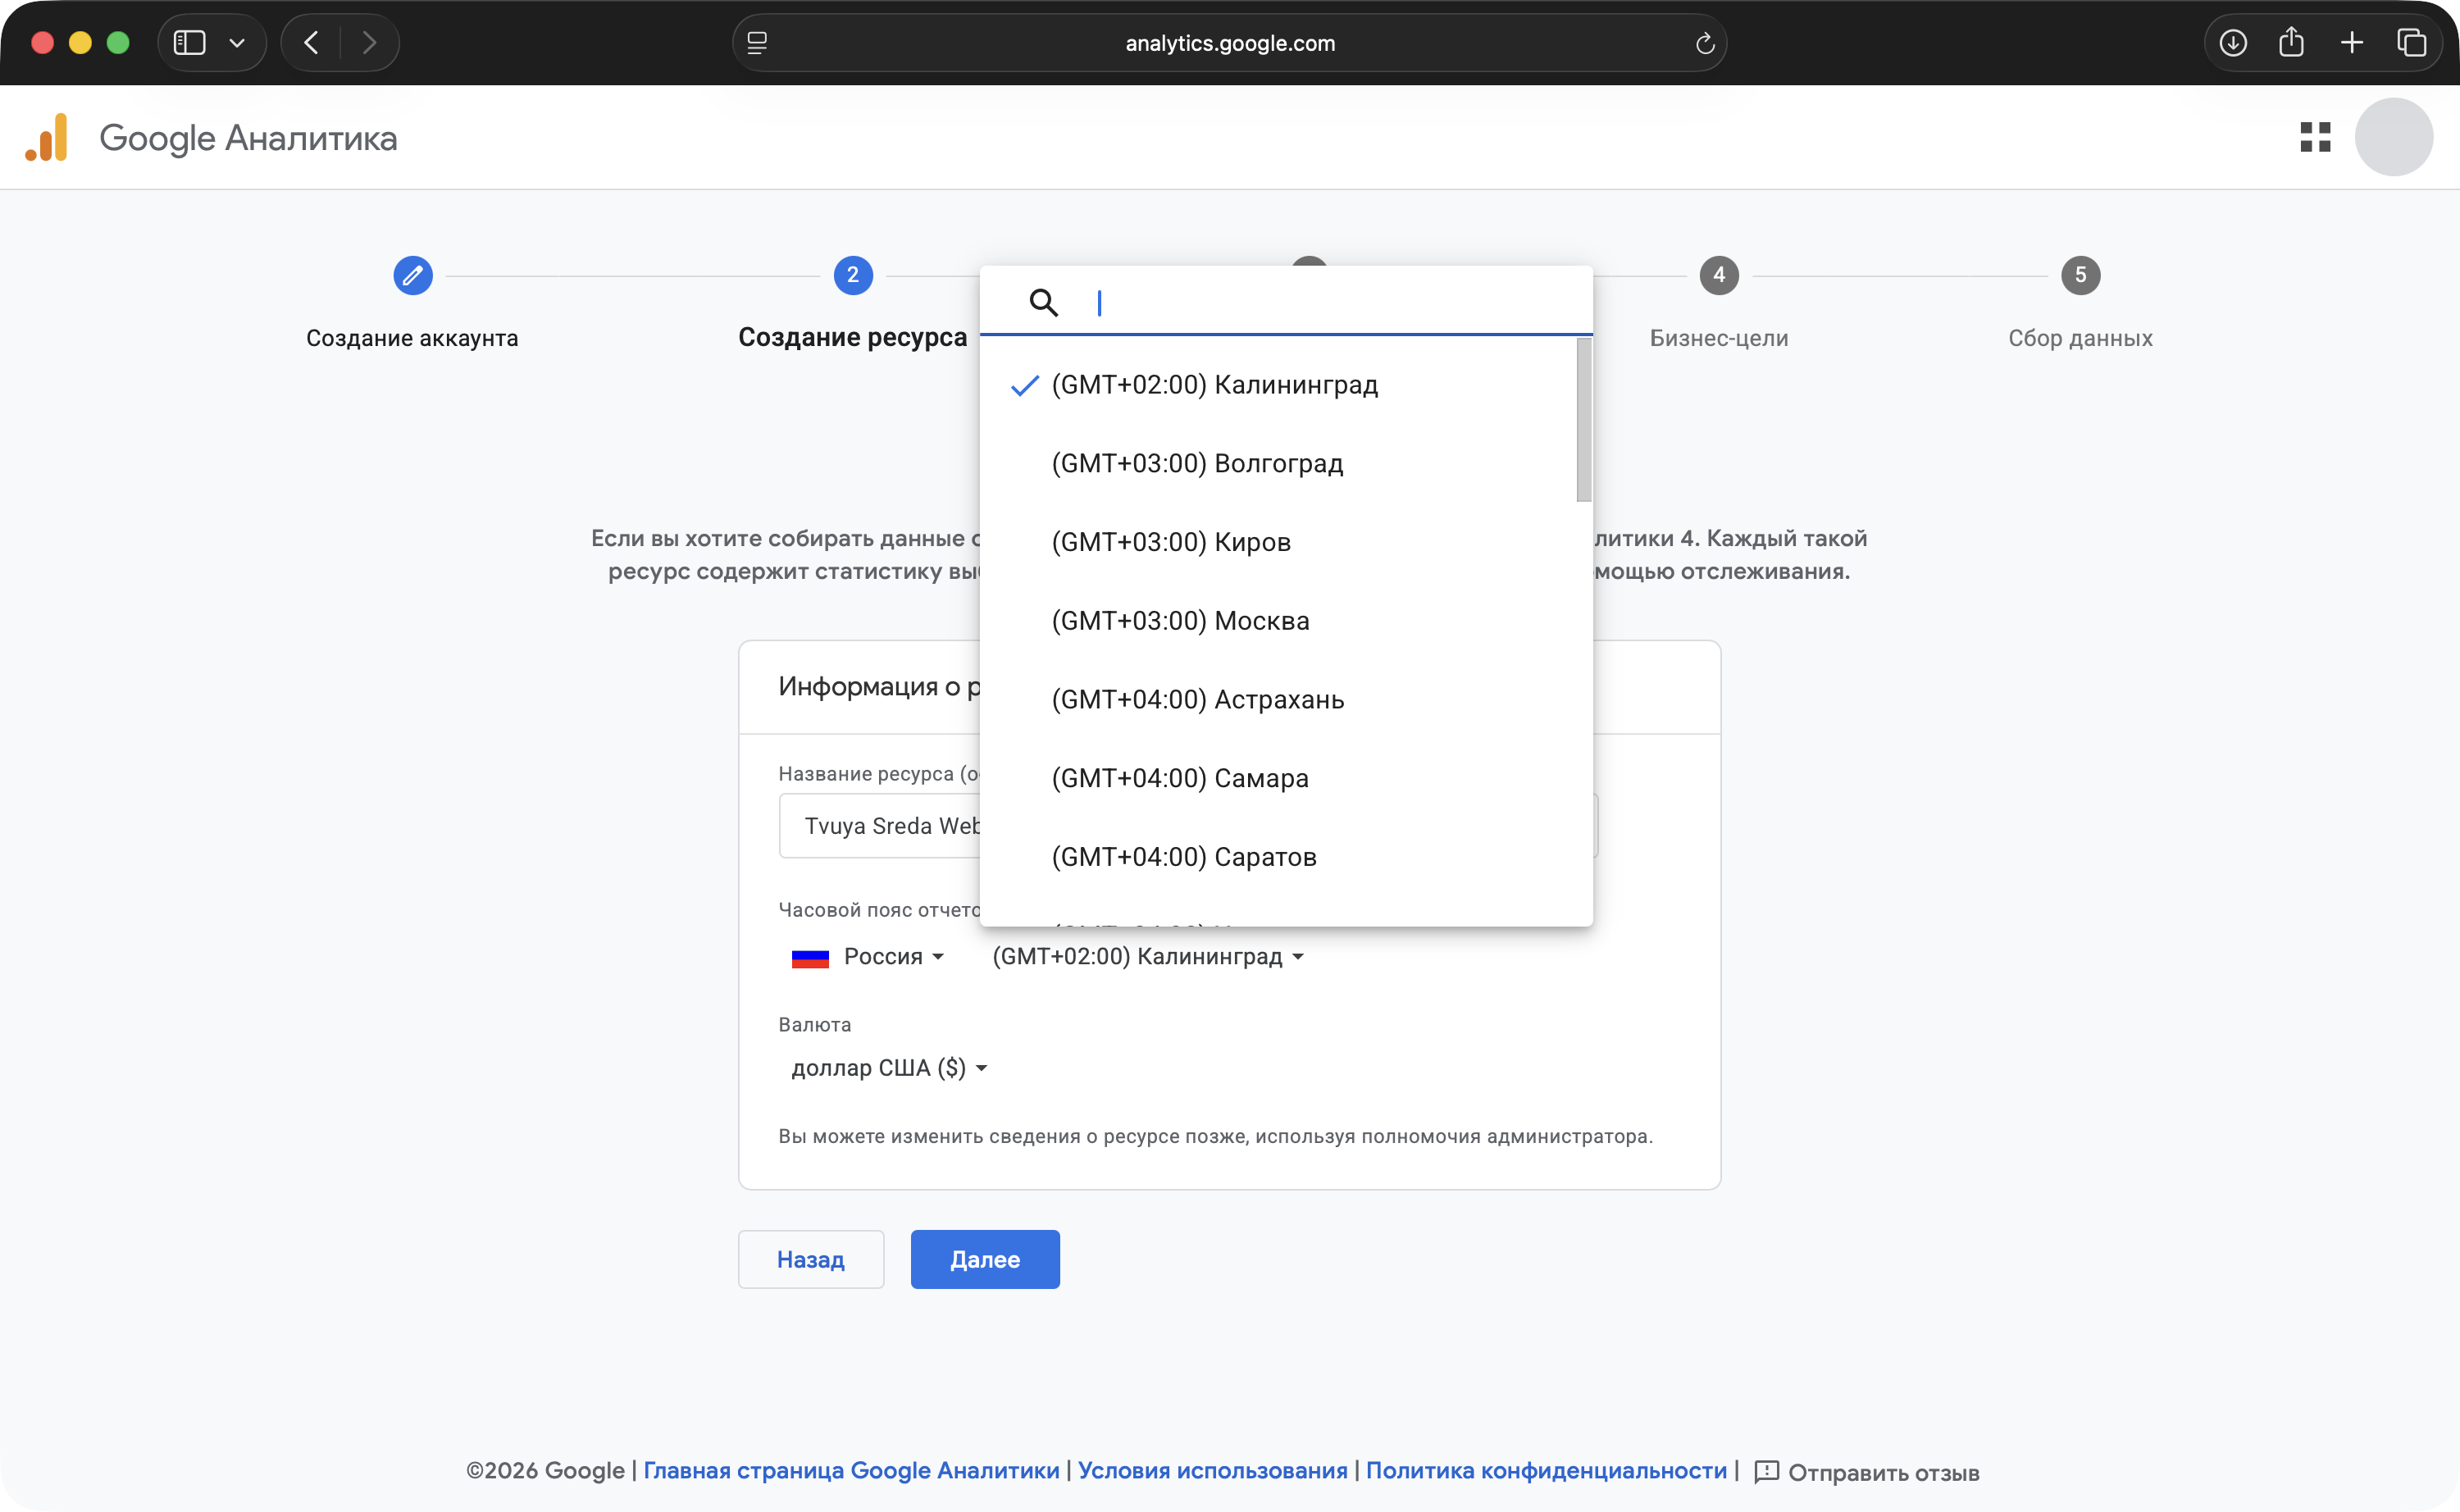Click the feedback icon near Отправить отзыв

click(1766, 1472)
